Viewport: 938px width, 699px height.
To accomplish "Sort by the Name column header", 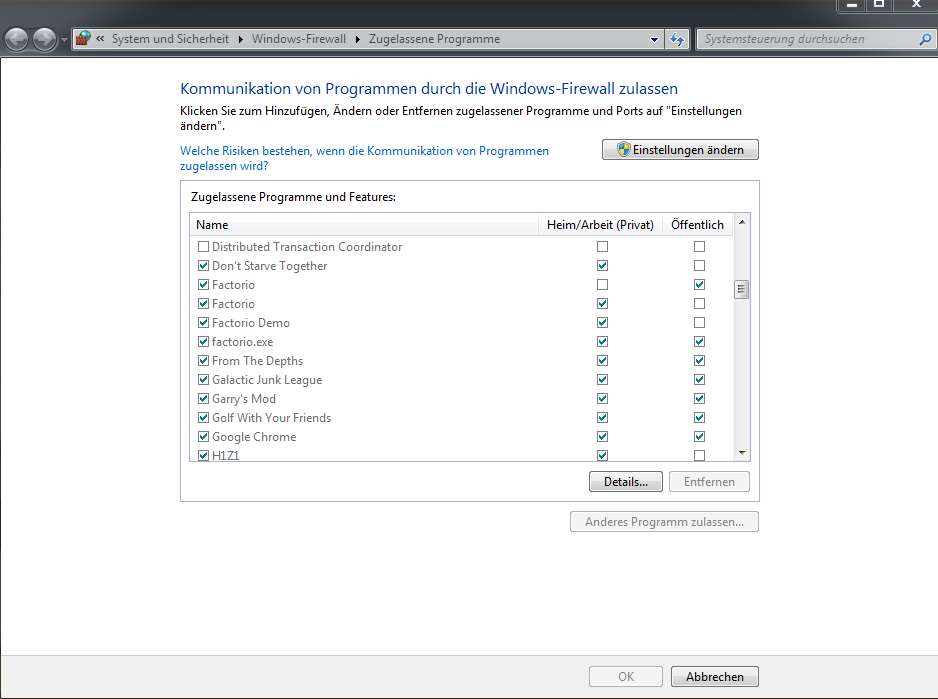I will coord(364,225).
